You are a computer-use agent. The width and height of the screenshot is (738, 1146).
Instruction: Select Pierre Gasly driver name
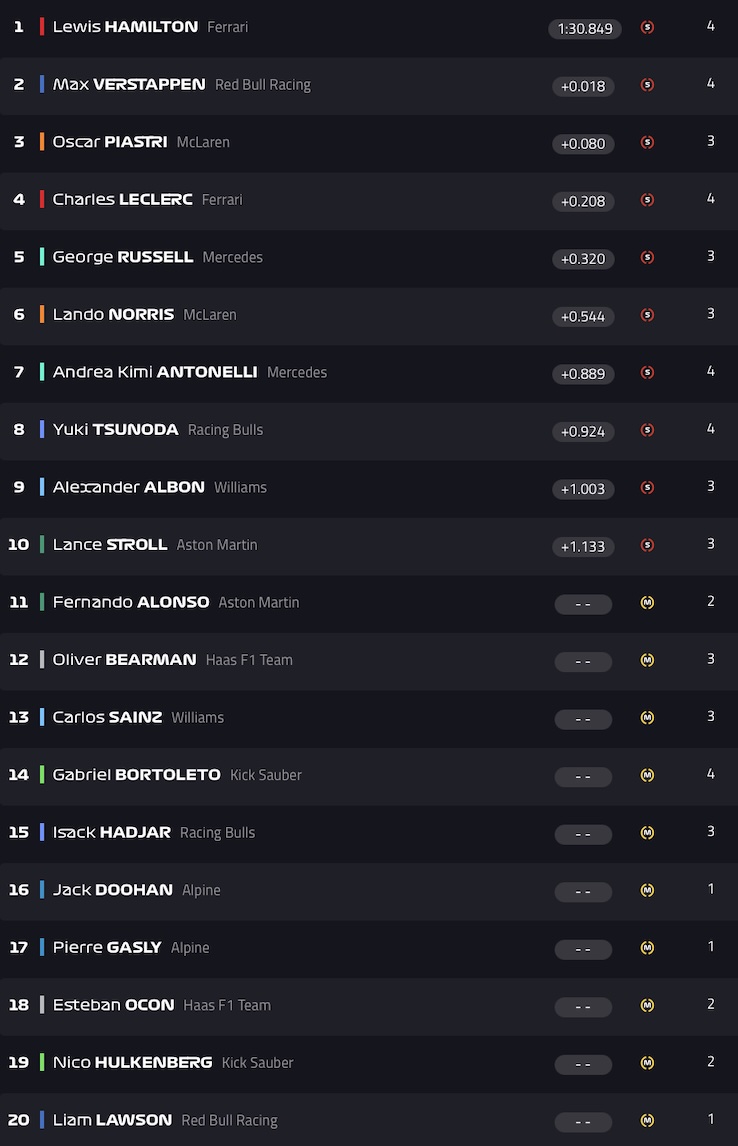tap(107, 948)
